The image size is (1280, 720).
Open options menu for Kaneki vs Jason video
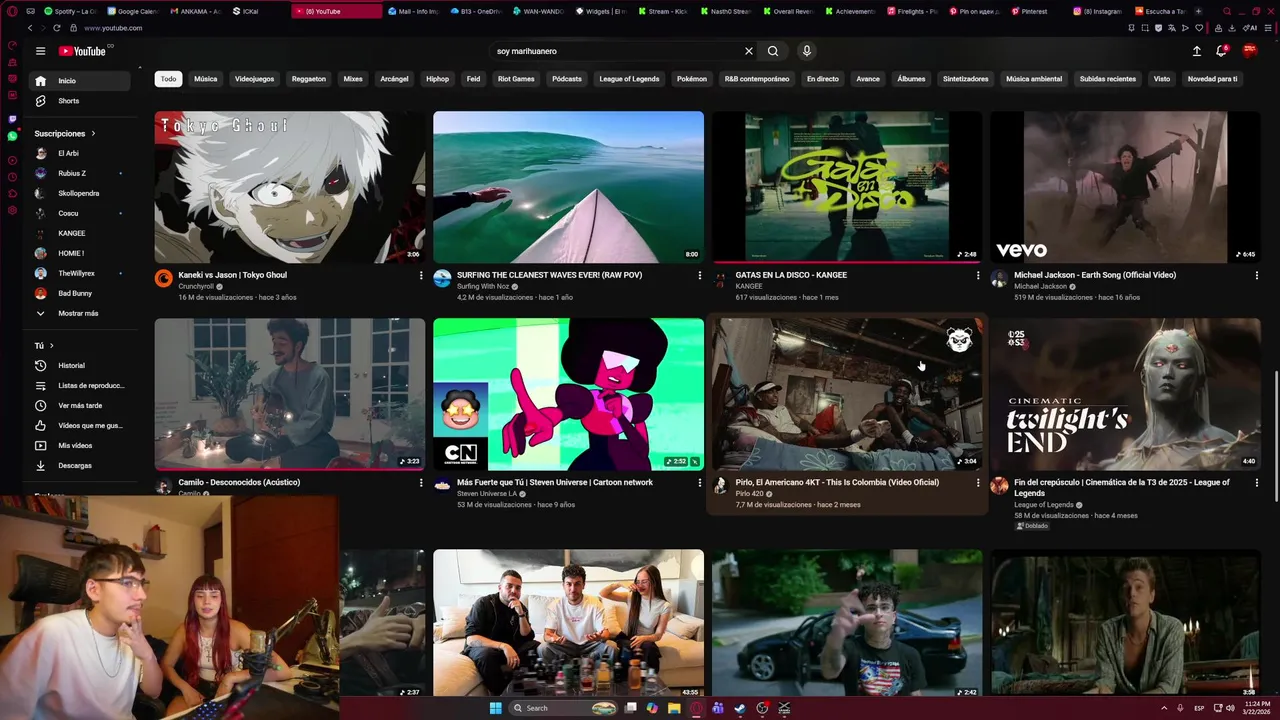pyautogui.click(x=421, y=275)
